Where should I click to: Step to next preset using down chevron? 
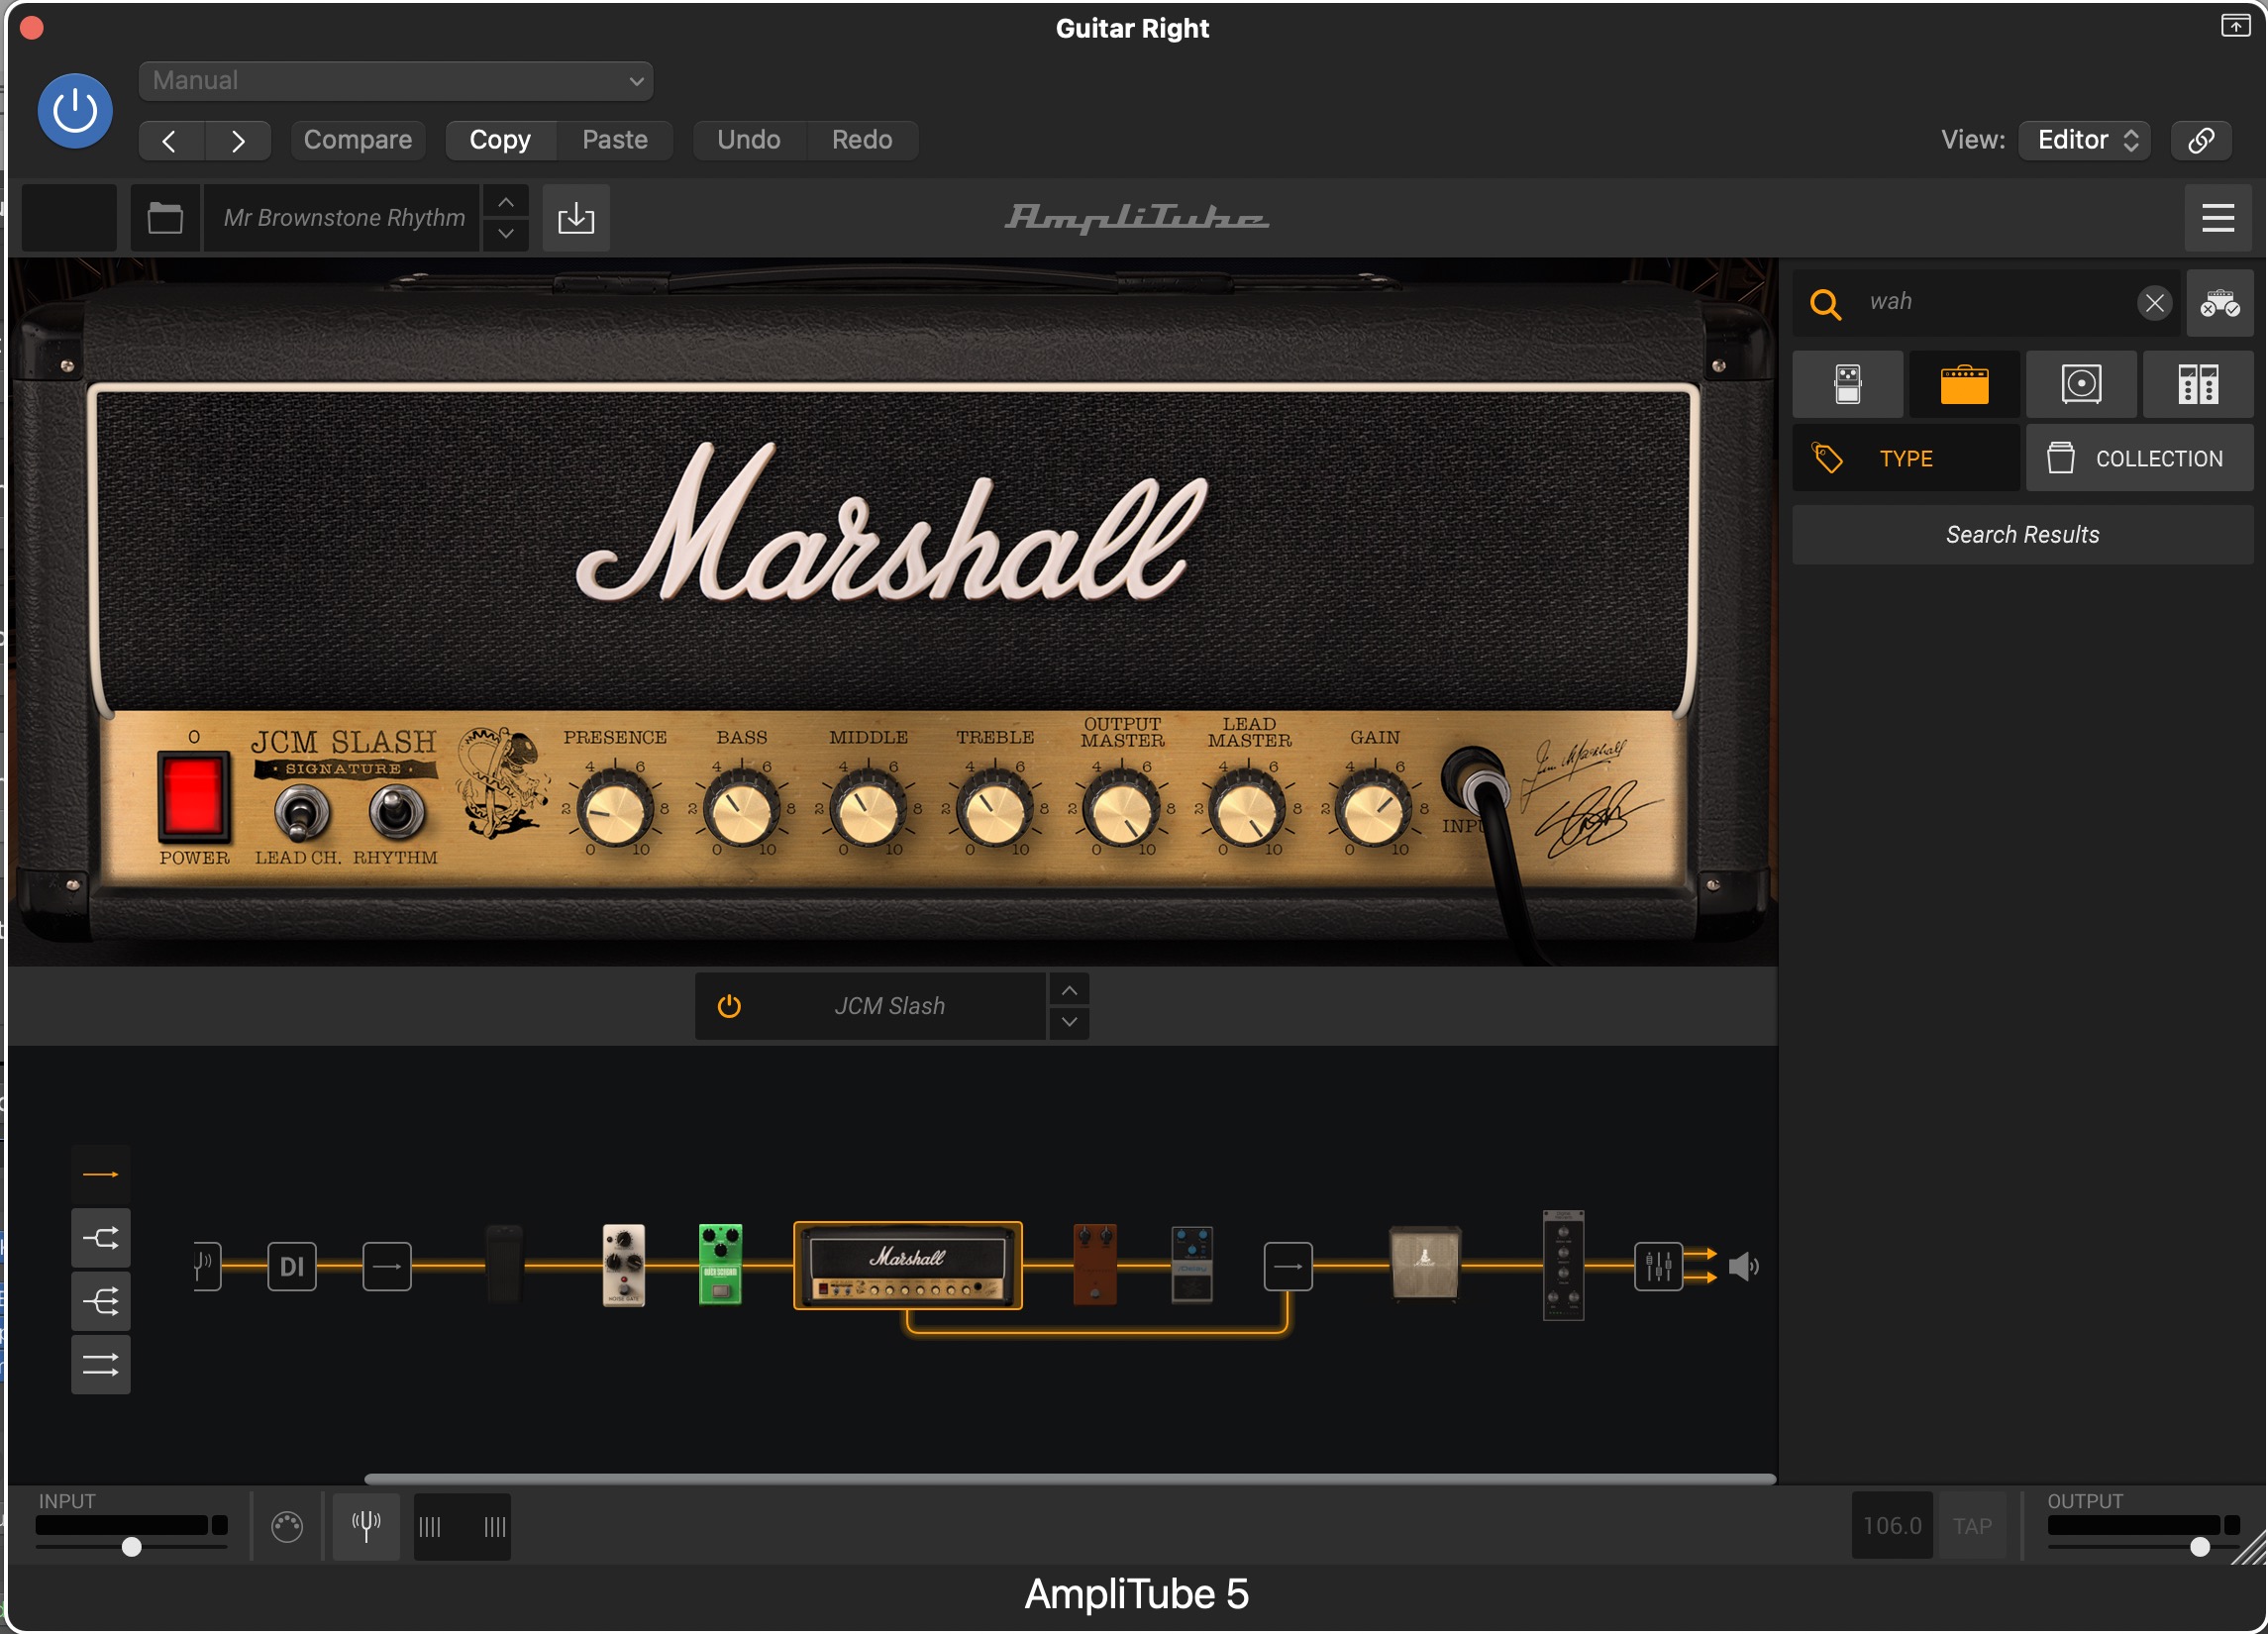pyautogui.click(x=506, y=234)
